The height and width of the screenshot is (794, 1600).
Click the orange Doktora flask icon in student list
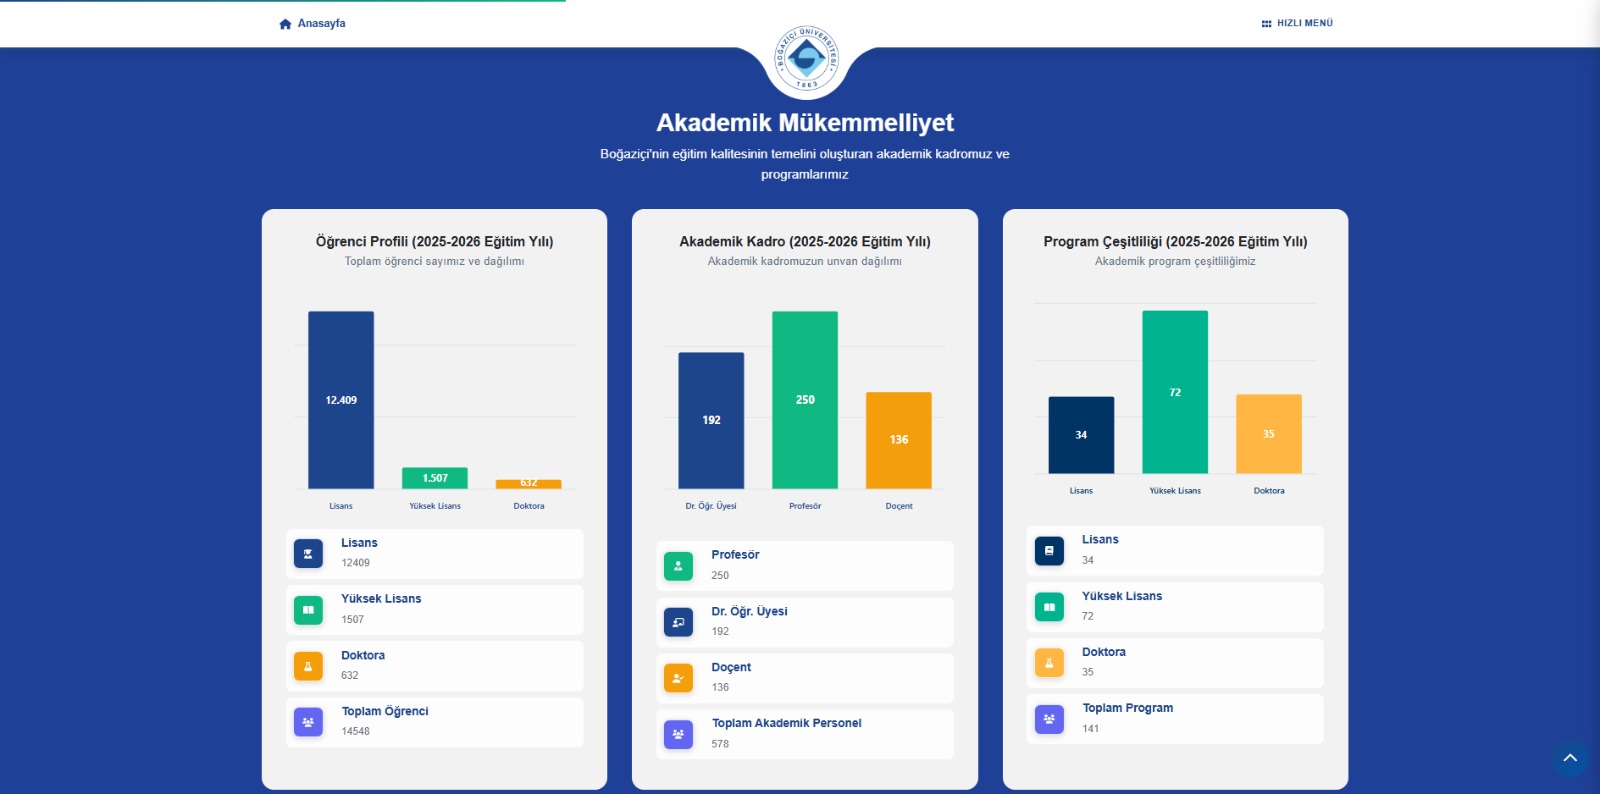[x=308, y=666]
